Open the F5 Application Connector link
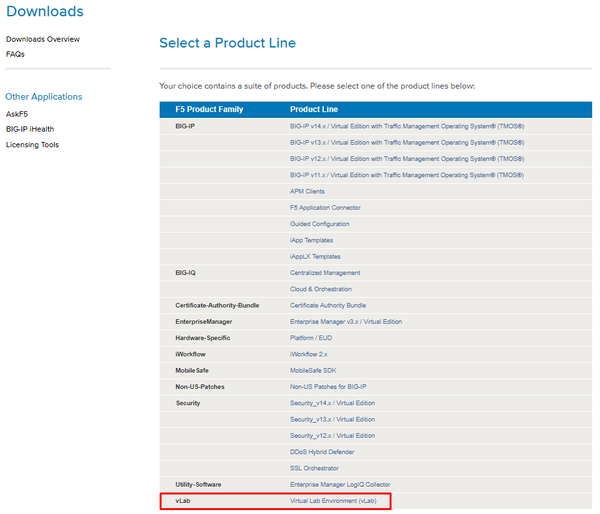600x514 pixels. tap(325, 208)
